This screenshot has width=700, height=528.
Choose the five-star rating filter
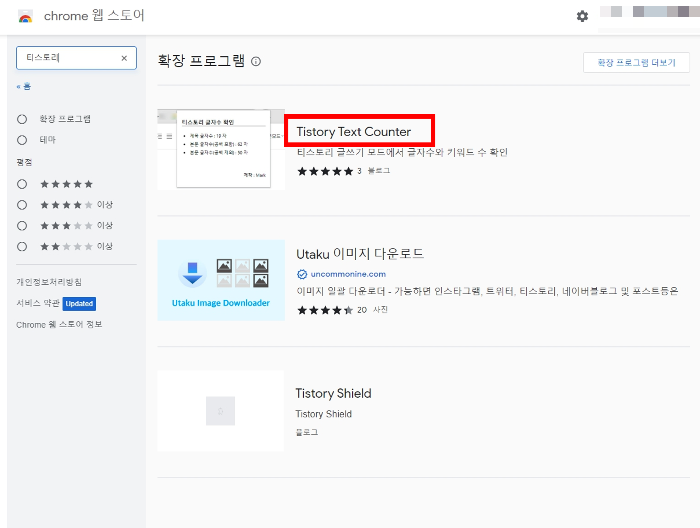(22, 184)
